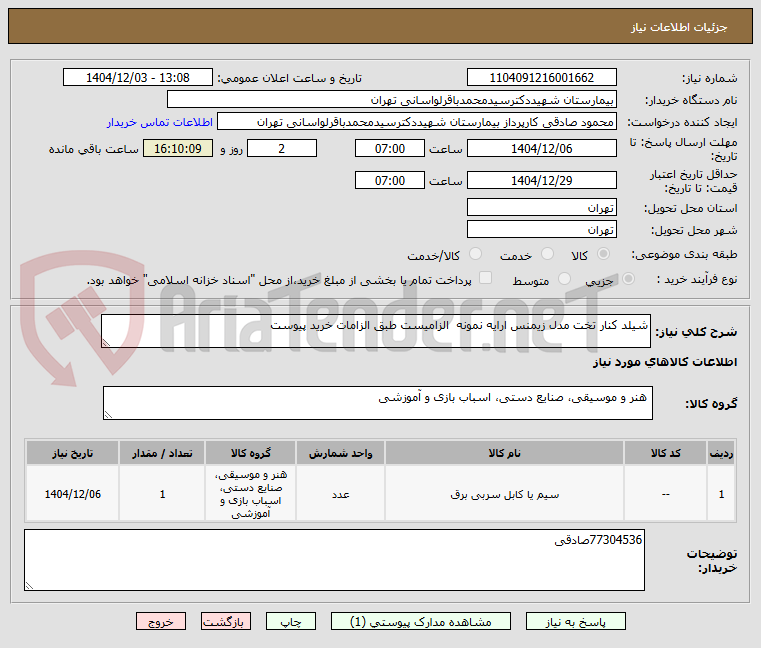This screenshot has height=648, width=761.
Task: Select the متوسط purchase type radio
Action: (x=564, y=279)
